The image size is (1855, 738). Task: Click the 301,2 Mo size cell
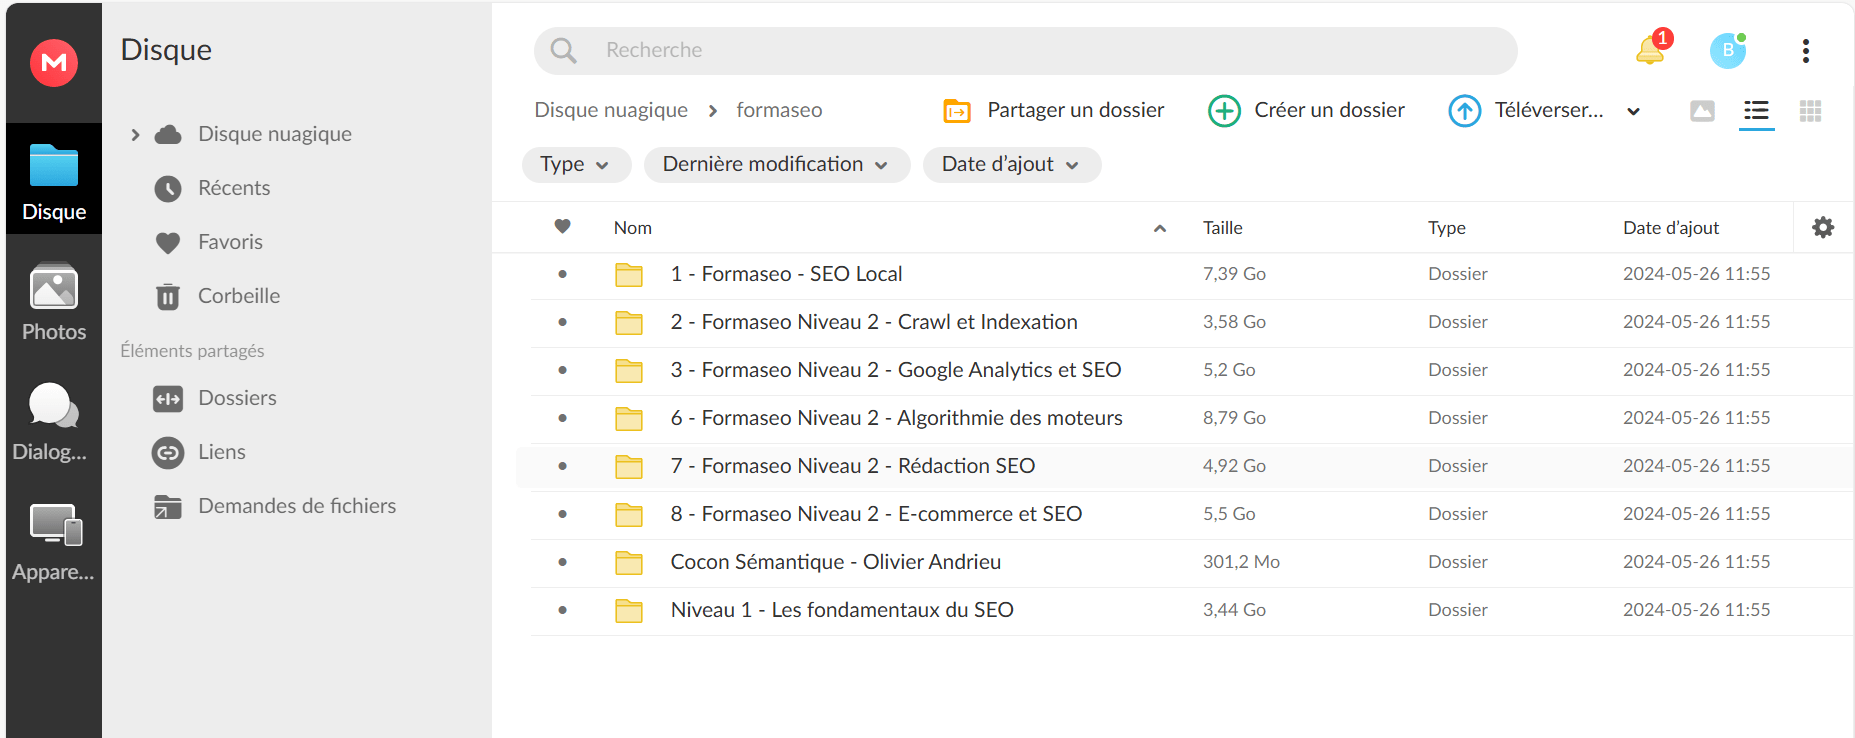point(1241,562)
